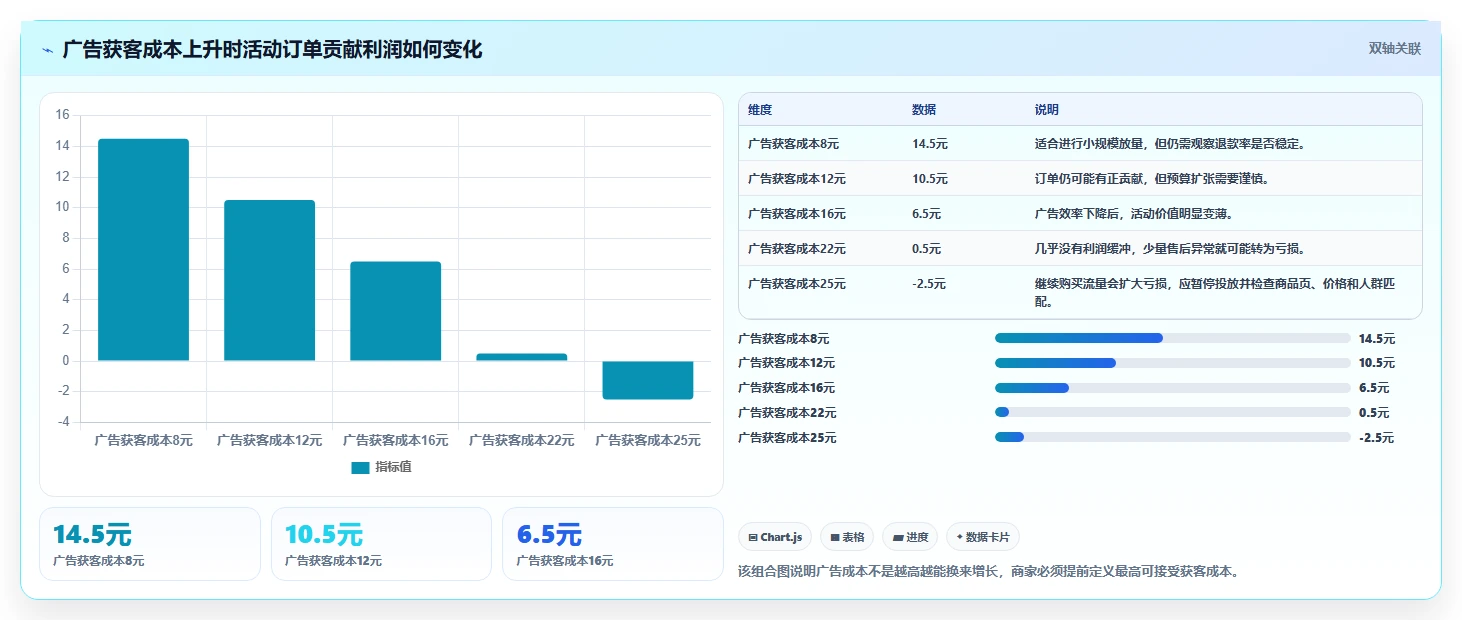Click progress bar for 广告获客成本16元
The height and width of the screenshot is (620, 1462).
[1172, 388]
